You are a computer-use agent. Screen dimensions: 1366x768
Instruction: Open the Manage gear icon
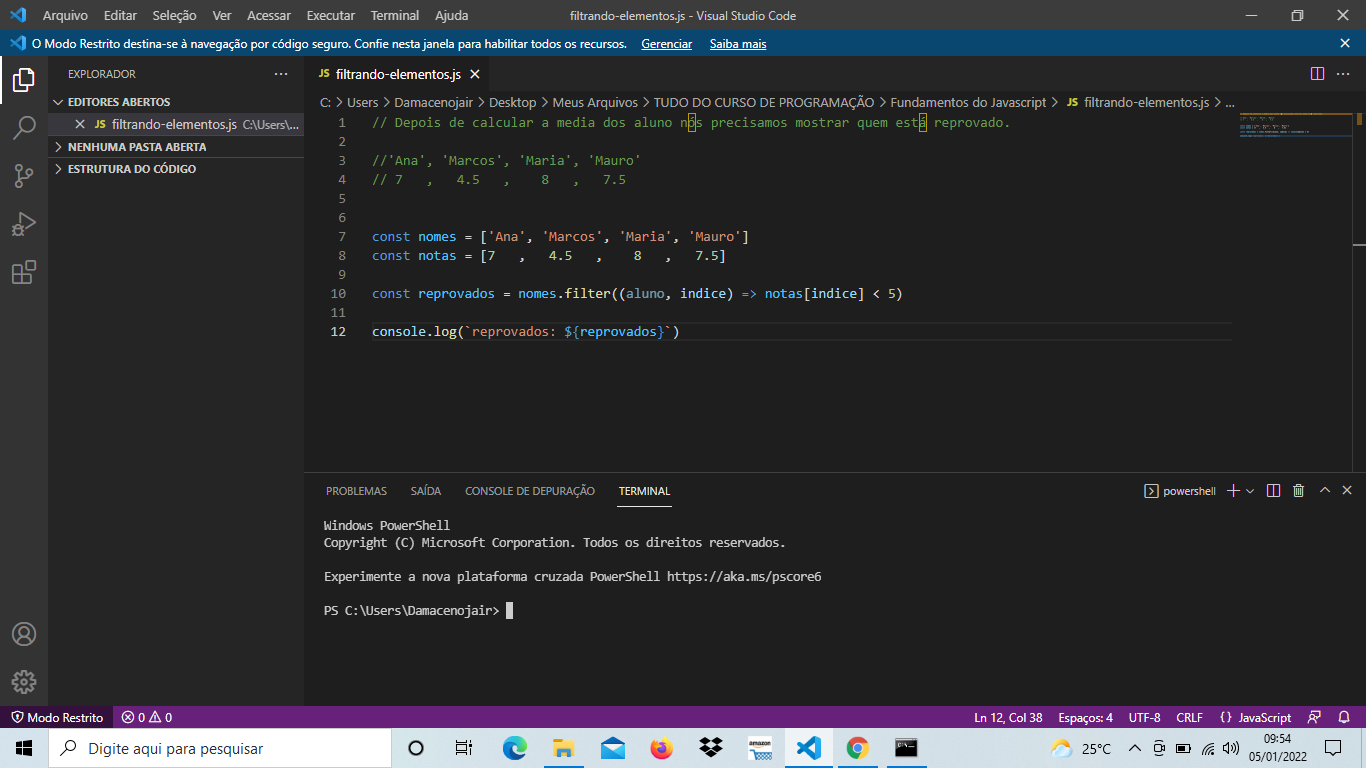point(24,682)
